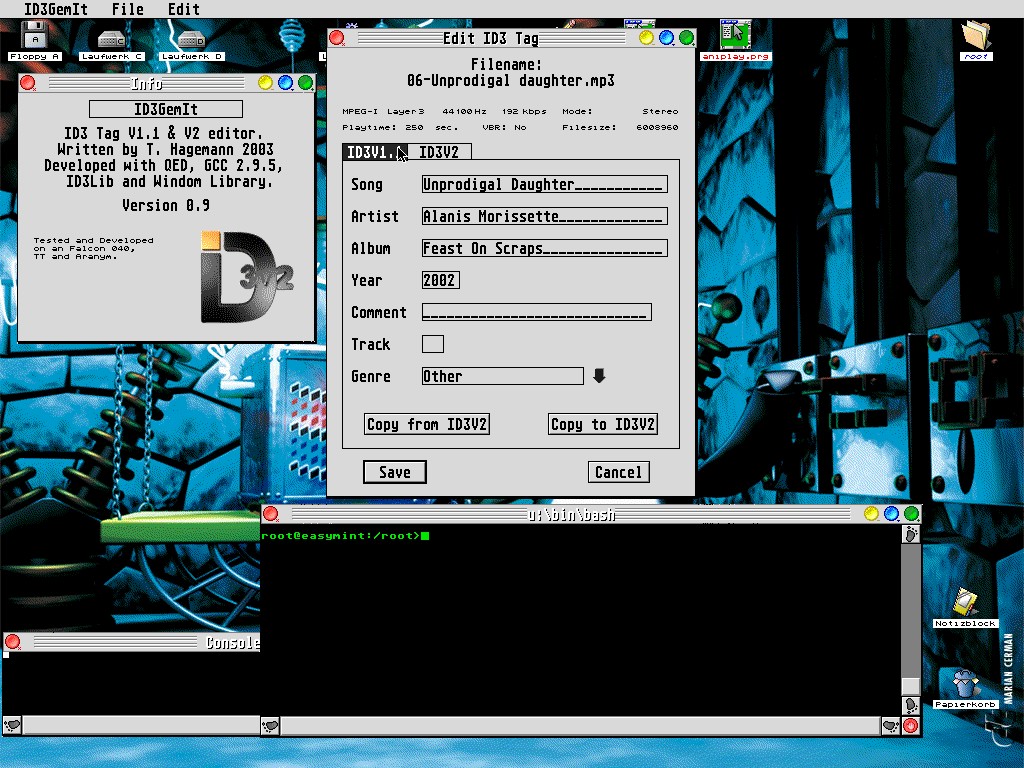The width and height of the screenshot is (1024, 768).
Task: Close the Edit ID3 Tag window
Action: pyautogui.click(x=337, y=38)
